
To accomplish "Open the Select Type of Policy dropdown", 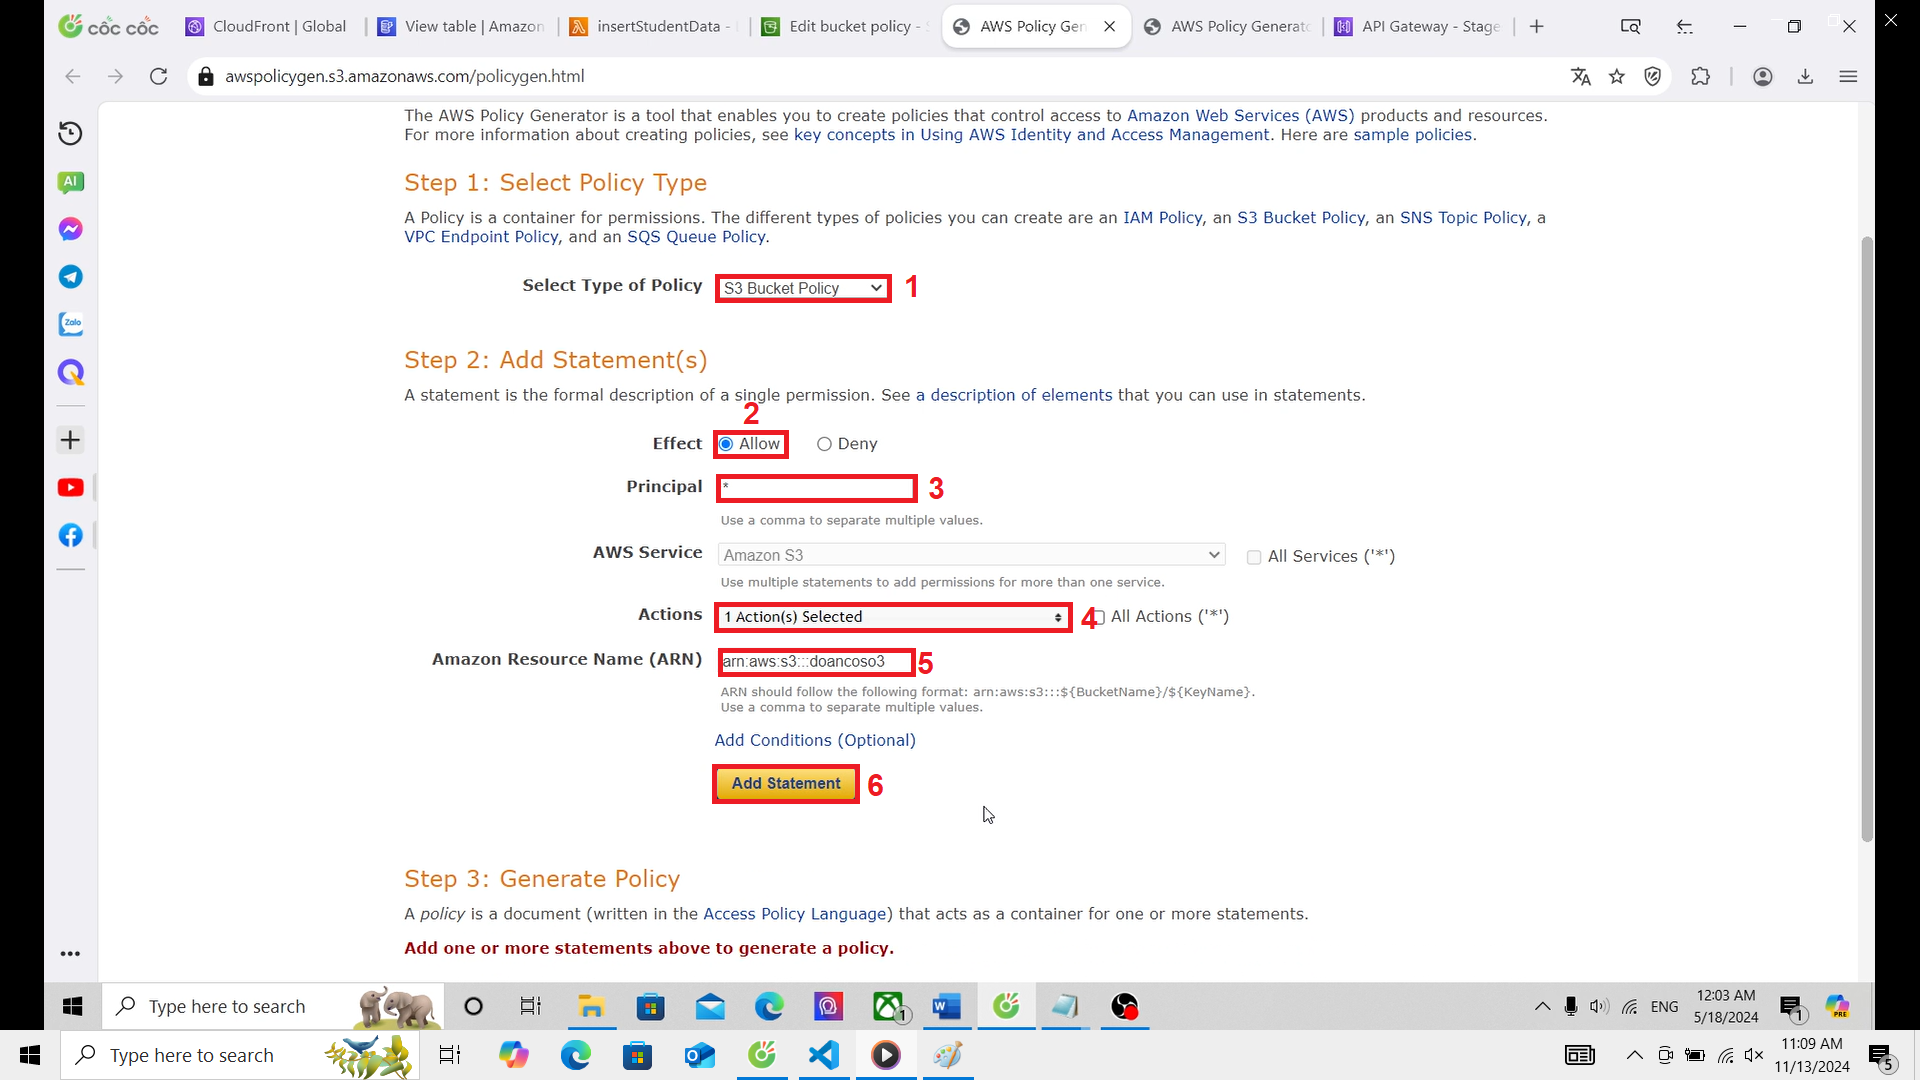I will (801, 288).
